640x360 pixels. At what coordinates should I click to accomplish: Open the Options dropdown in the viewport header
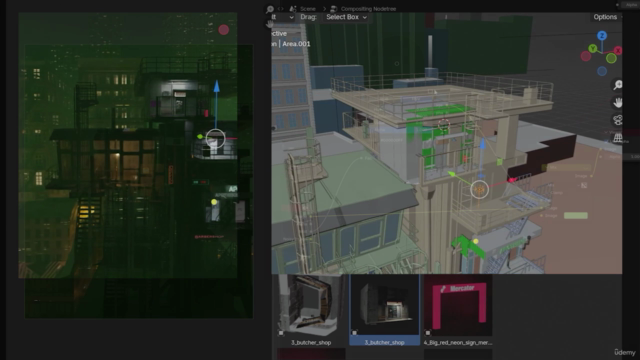coord(606,17)
